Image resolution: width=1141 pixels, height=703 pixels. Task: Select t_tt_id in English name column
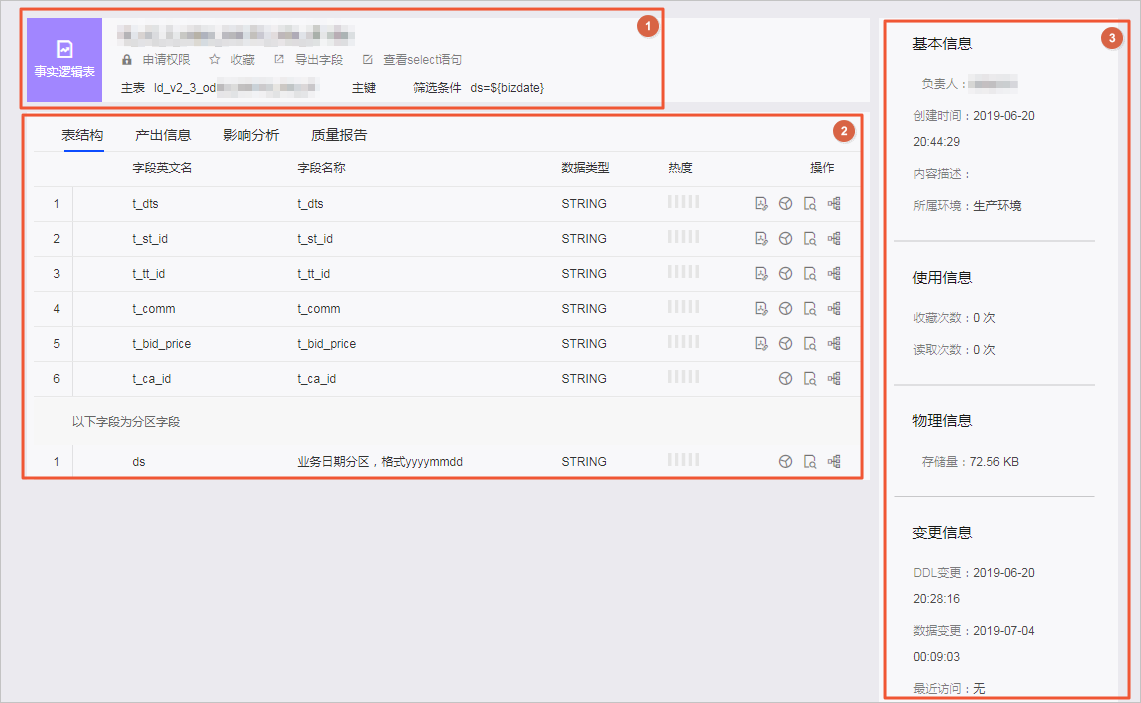(x=148, y=274)
